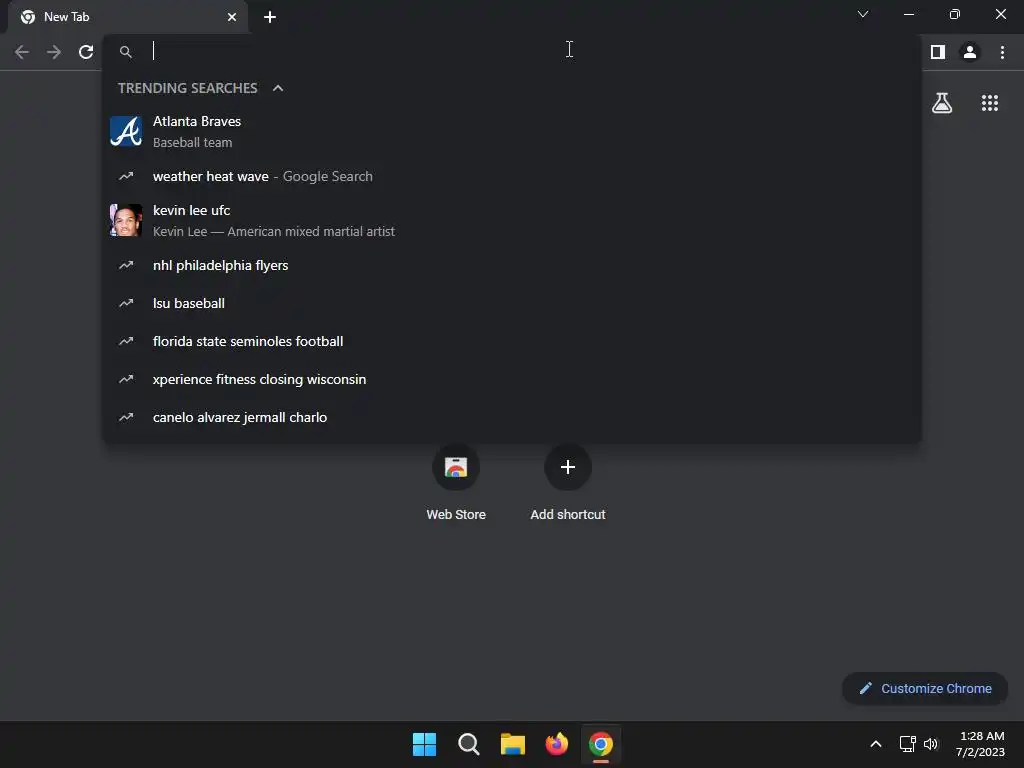Image resolution: width=1024 pixels, height=768 pixels.
Task: Choose florida state seminoles football suggestion
Action: point(512,341)
